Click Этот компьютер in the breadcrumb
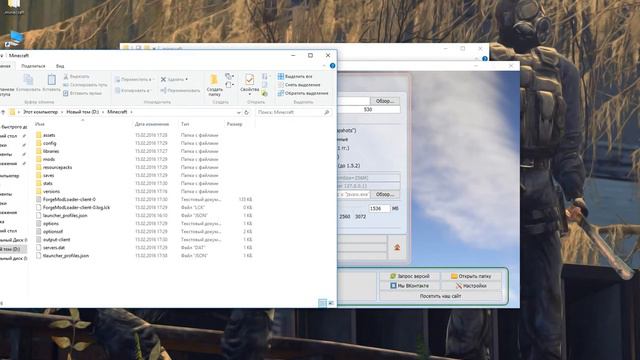640x360 pixels. 40,112
